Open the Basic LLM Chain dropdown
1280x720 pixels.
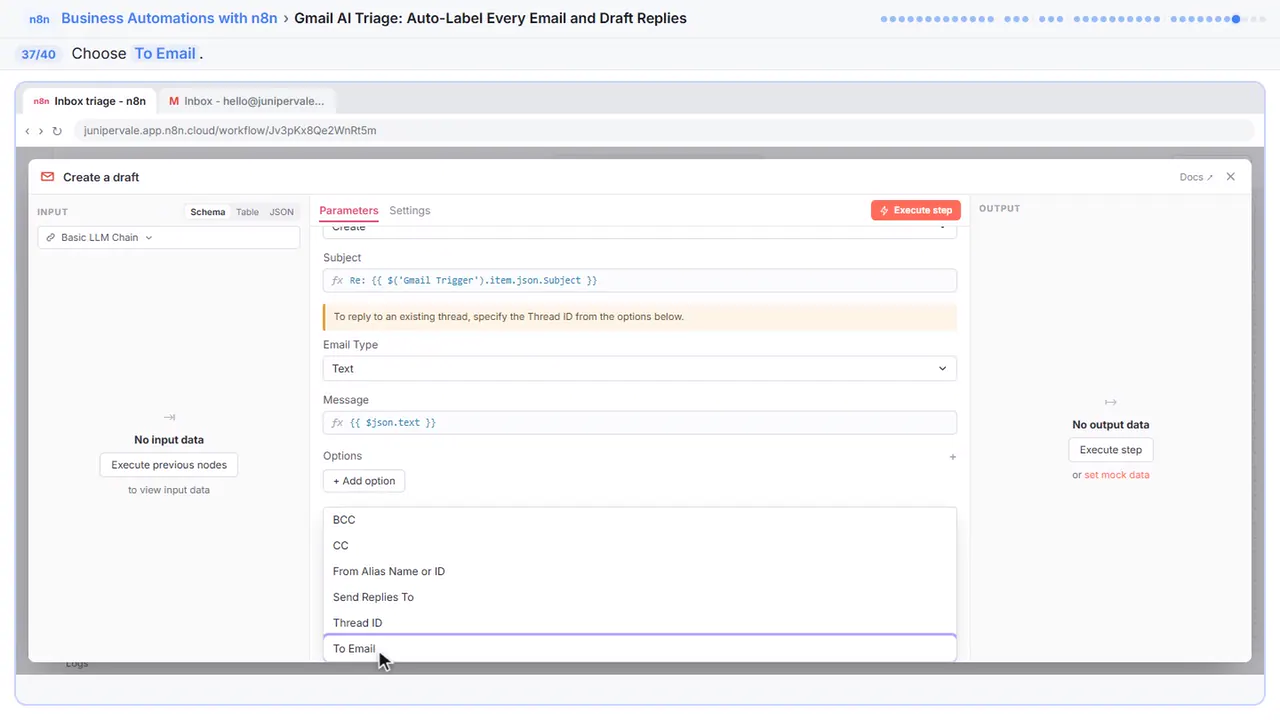click(169, 238)
